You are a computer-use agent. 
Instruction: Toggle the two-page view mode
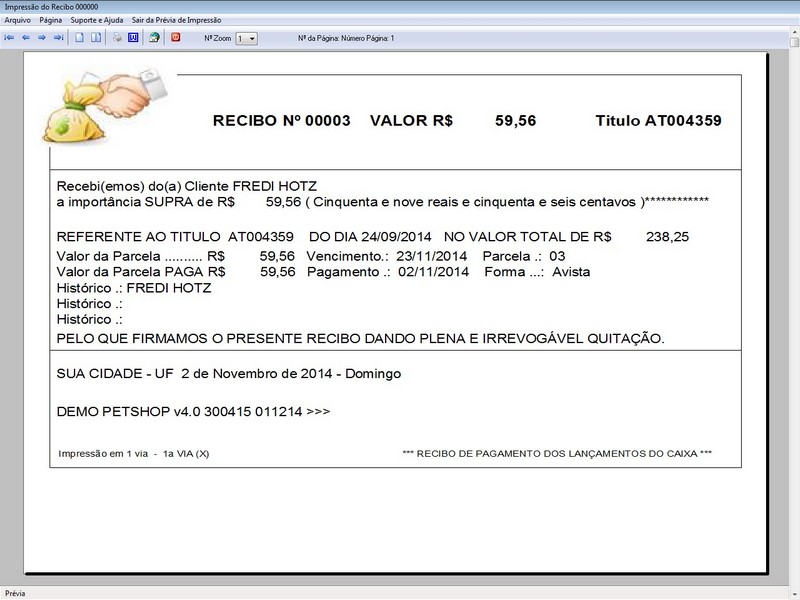click(x=95, y=39)
